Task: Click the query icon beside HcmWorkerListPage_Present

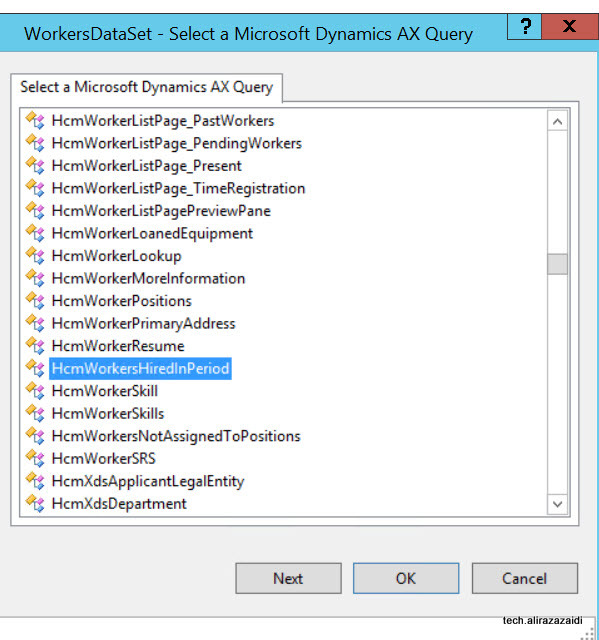Action: pos(35,166)
